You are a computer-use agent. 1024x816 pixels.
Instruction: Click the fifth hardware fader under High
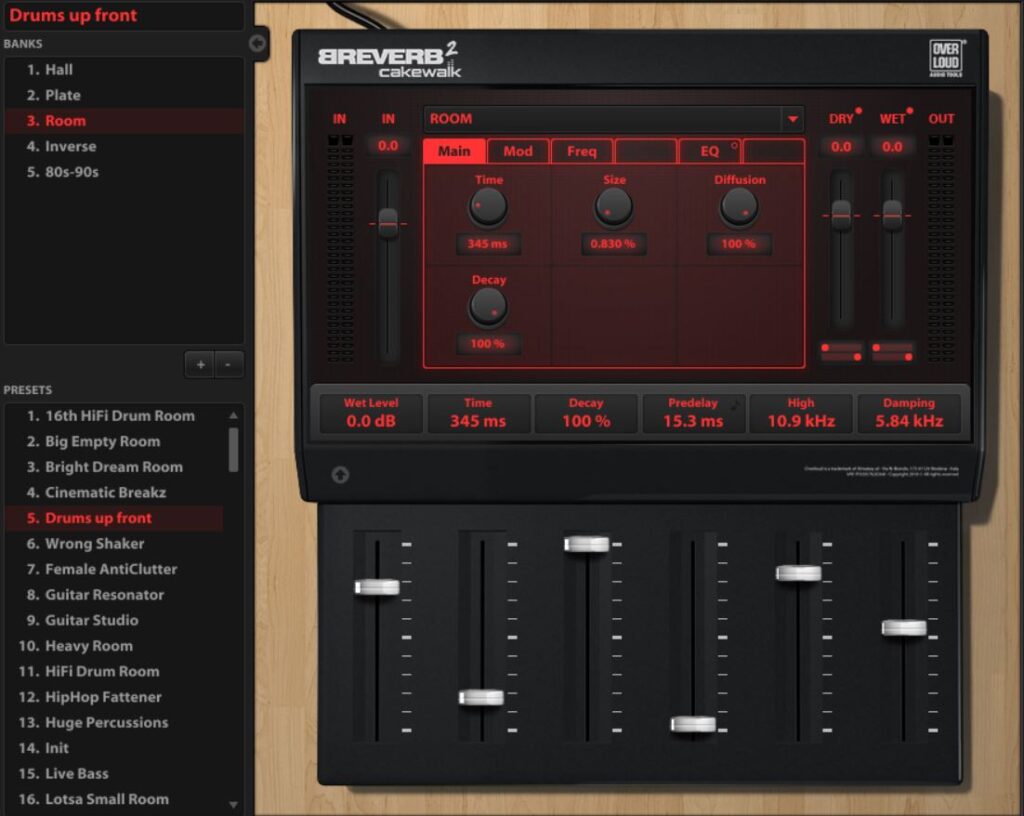pyautogui.click(x=798, y=573)
